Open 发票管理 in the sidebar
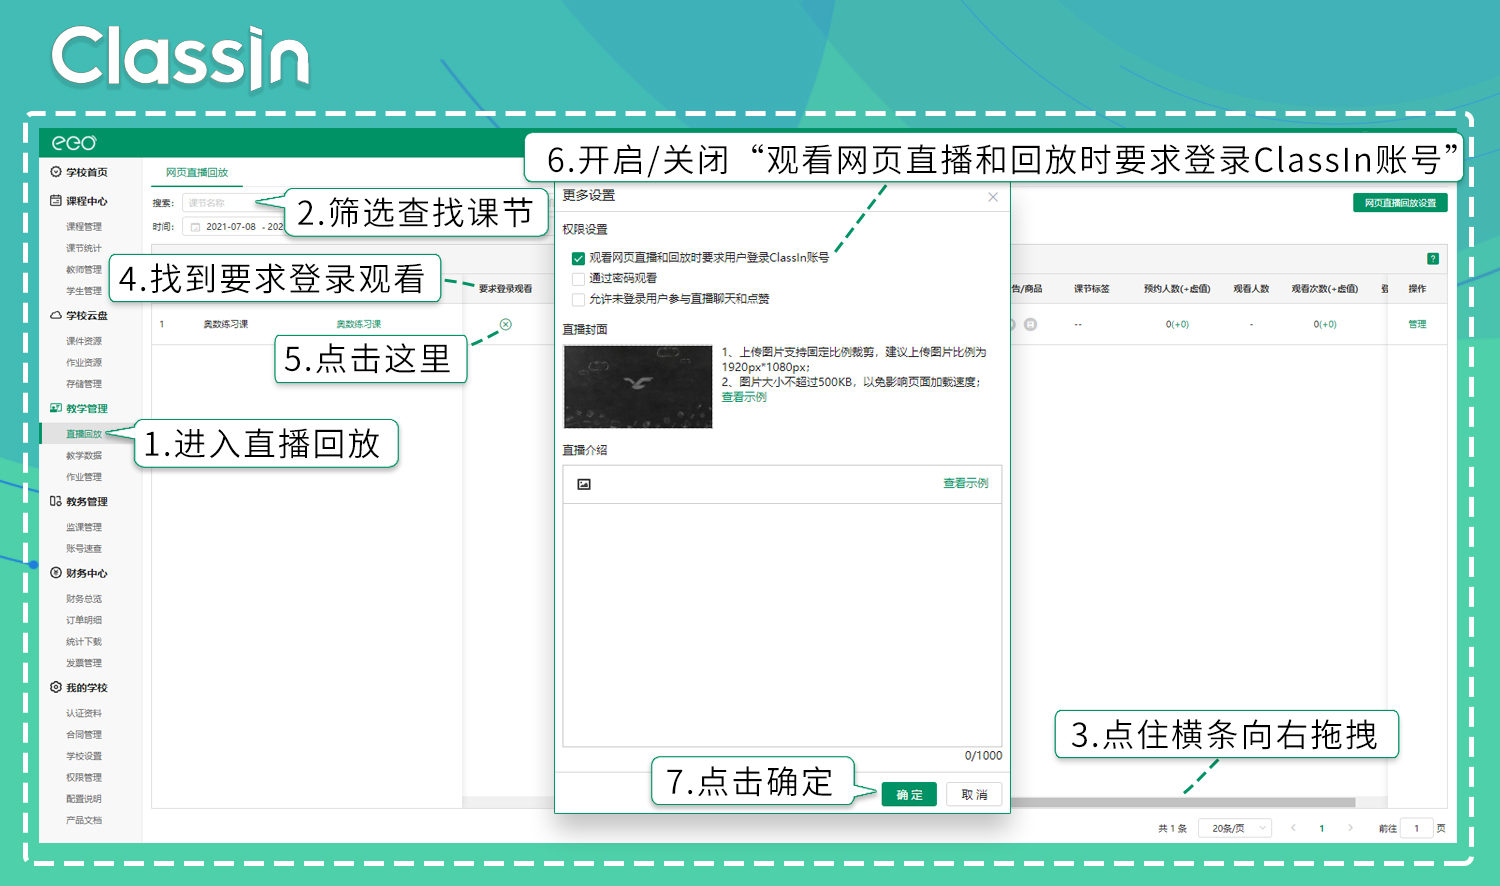Viewport: 1500px width, 886px height. click(x=84, y=663)
